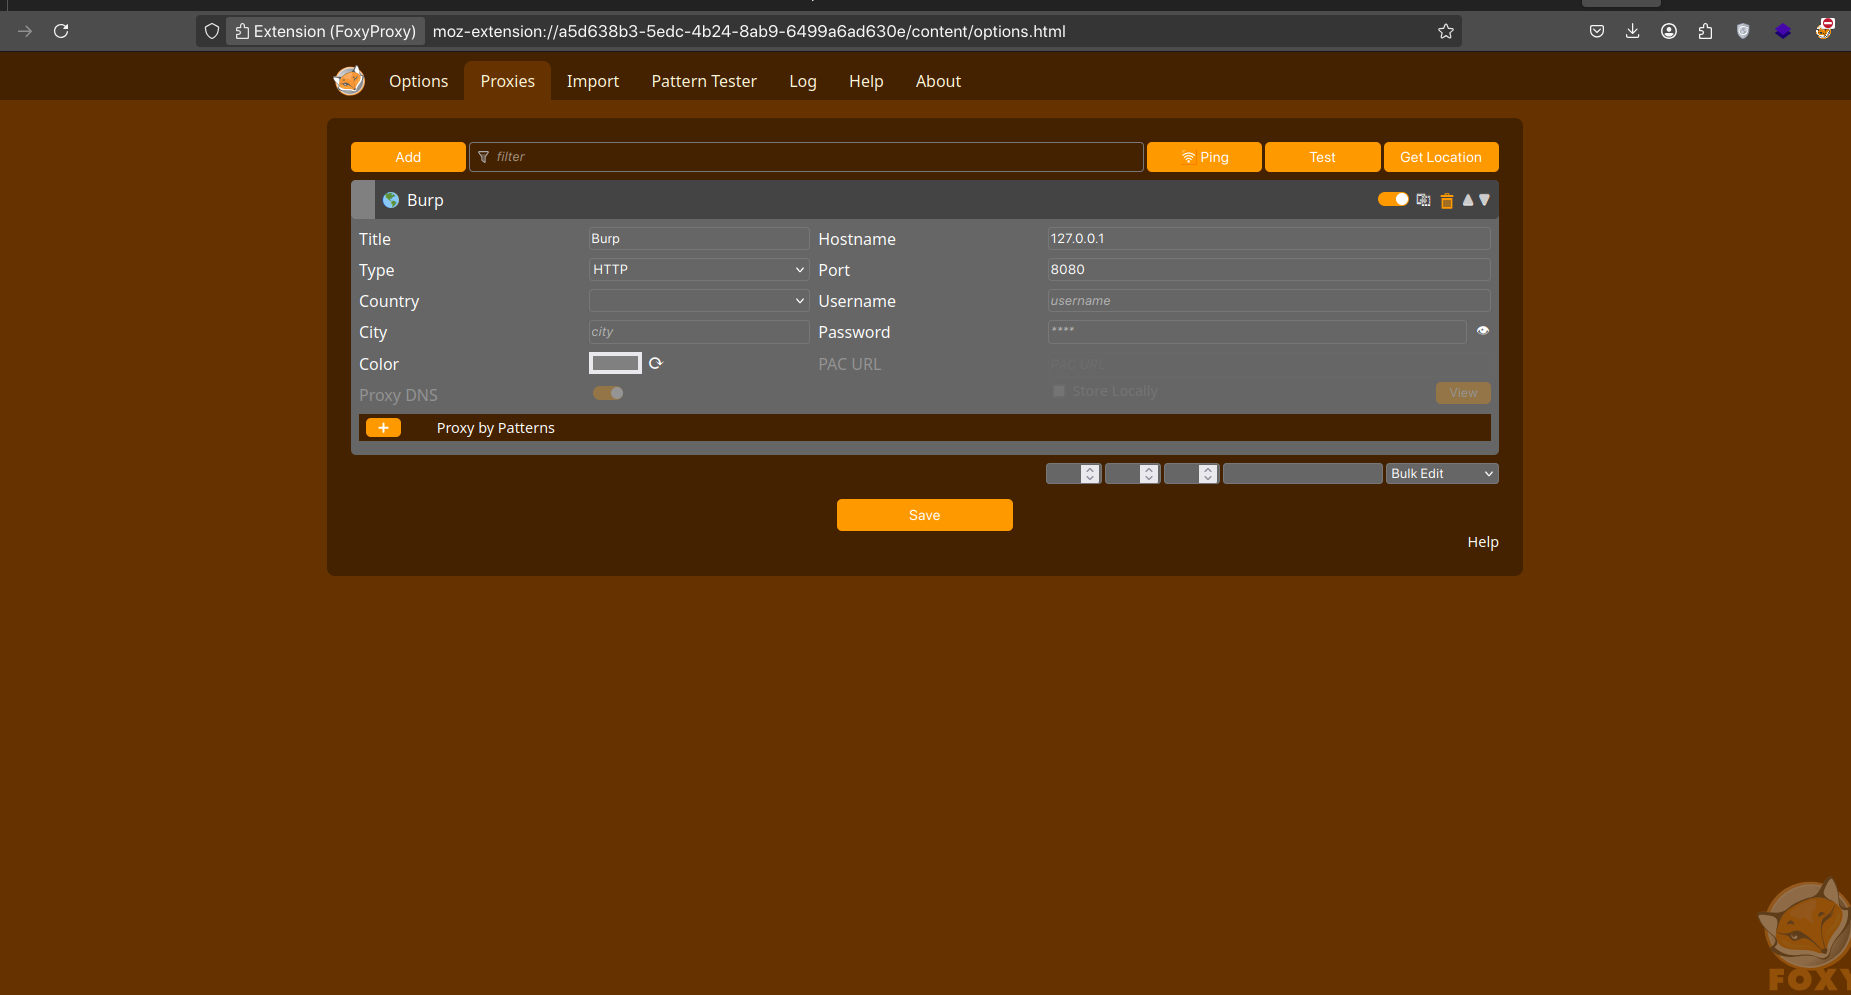Open the browser extensions puzzle icon
The width and height of the screenshot is (1851, 995).
(x=1705, y=31)
